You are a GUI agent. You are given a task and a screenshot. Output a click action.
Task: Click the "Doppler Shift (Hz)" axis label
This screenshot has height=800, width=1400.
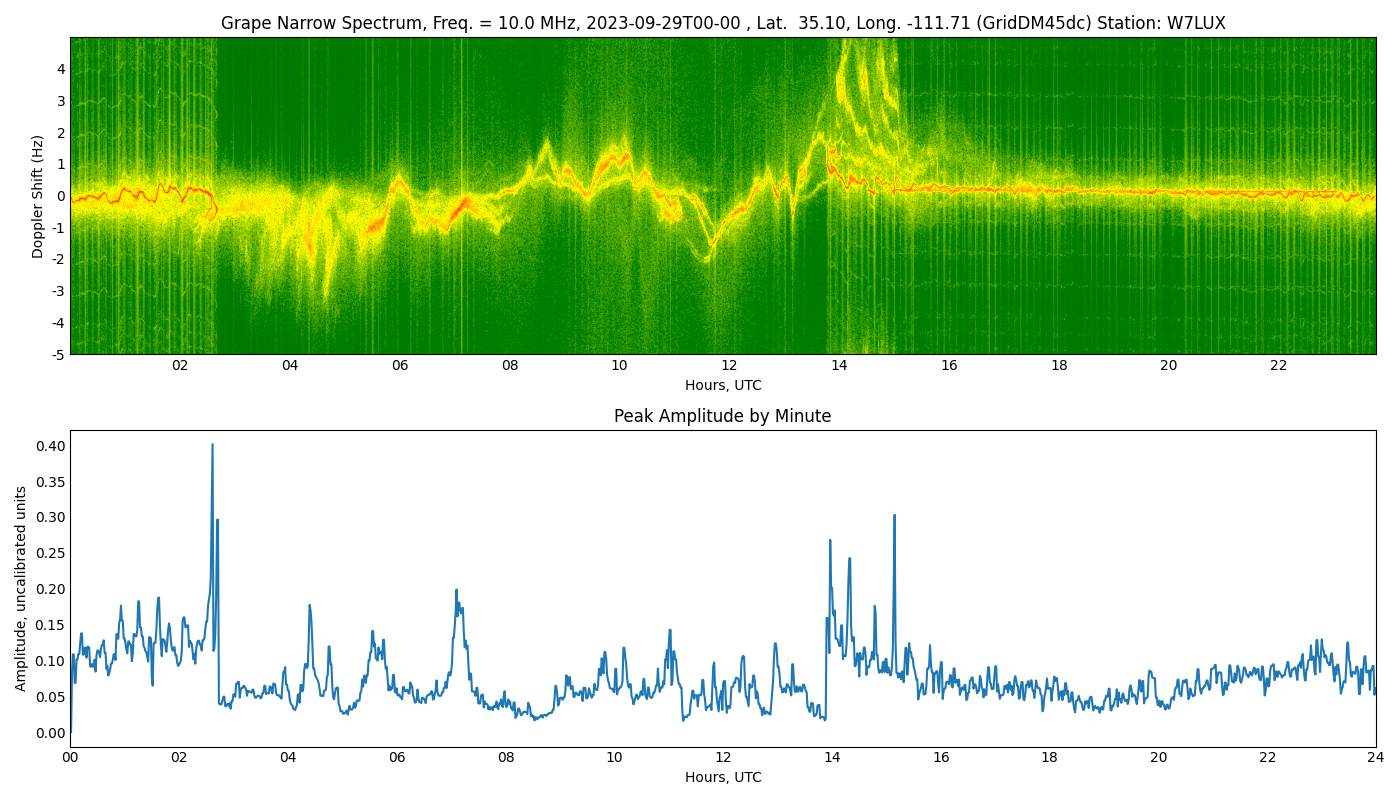(x=38, y=196)
